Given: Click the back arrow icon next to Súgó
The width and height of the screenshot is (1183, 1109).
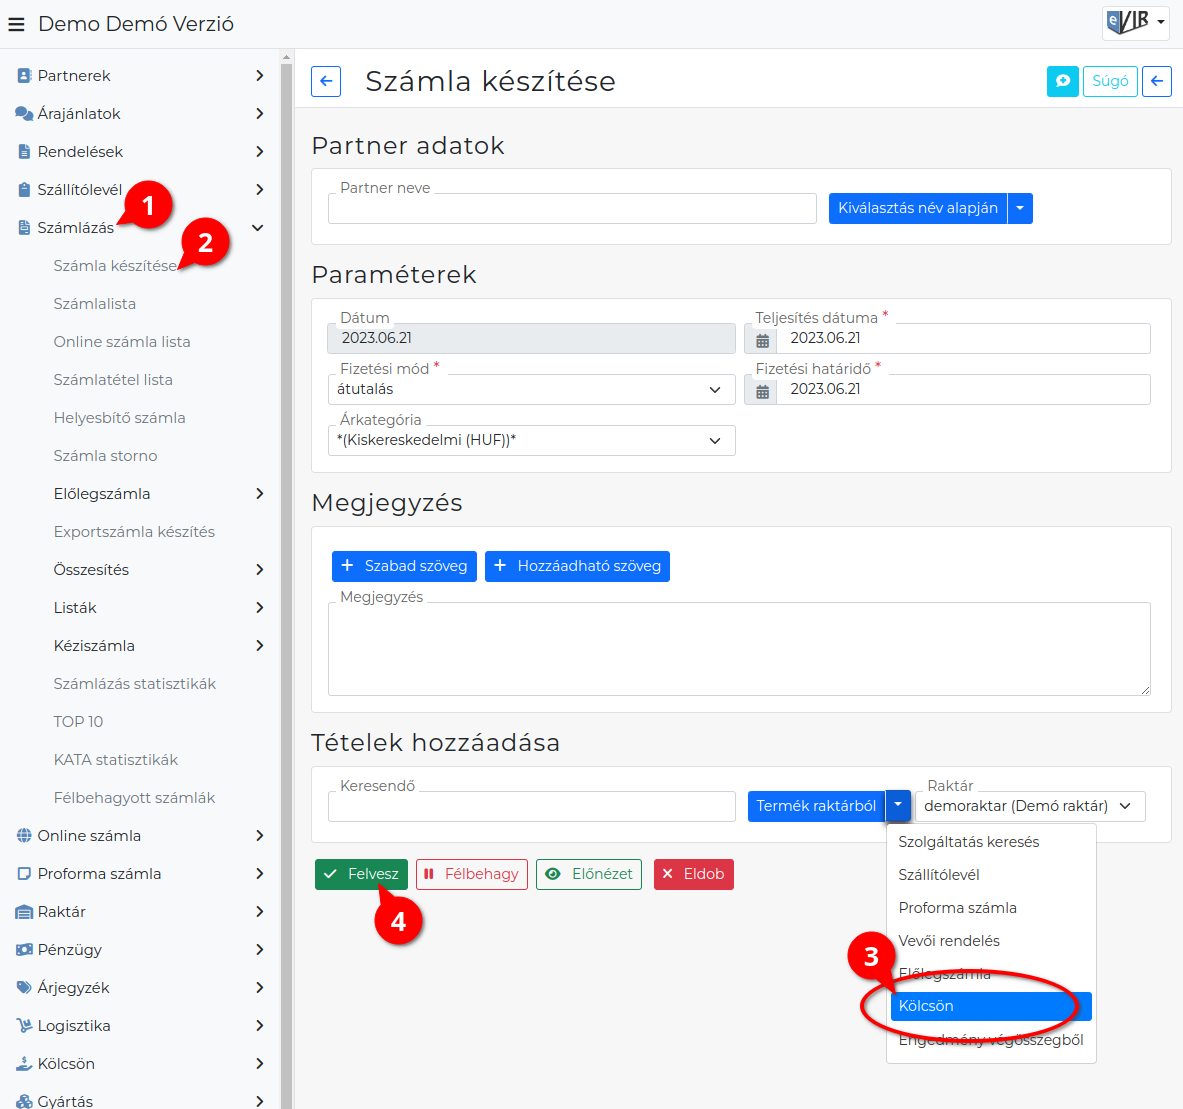Looking at the screenshot, I should (1157, 81).
